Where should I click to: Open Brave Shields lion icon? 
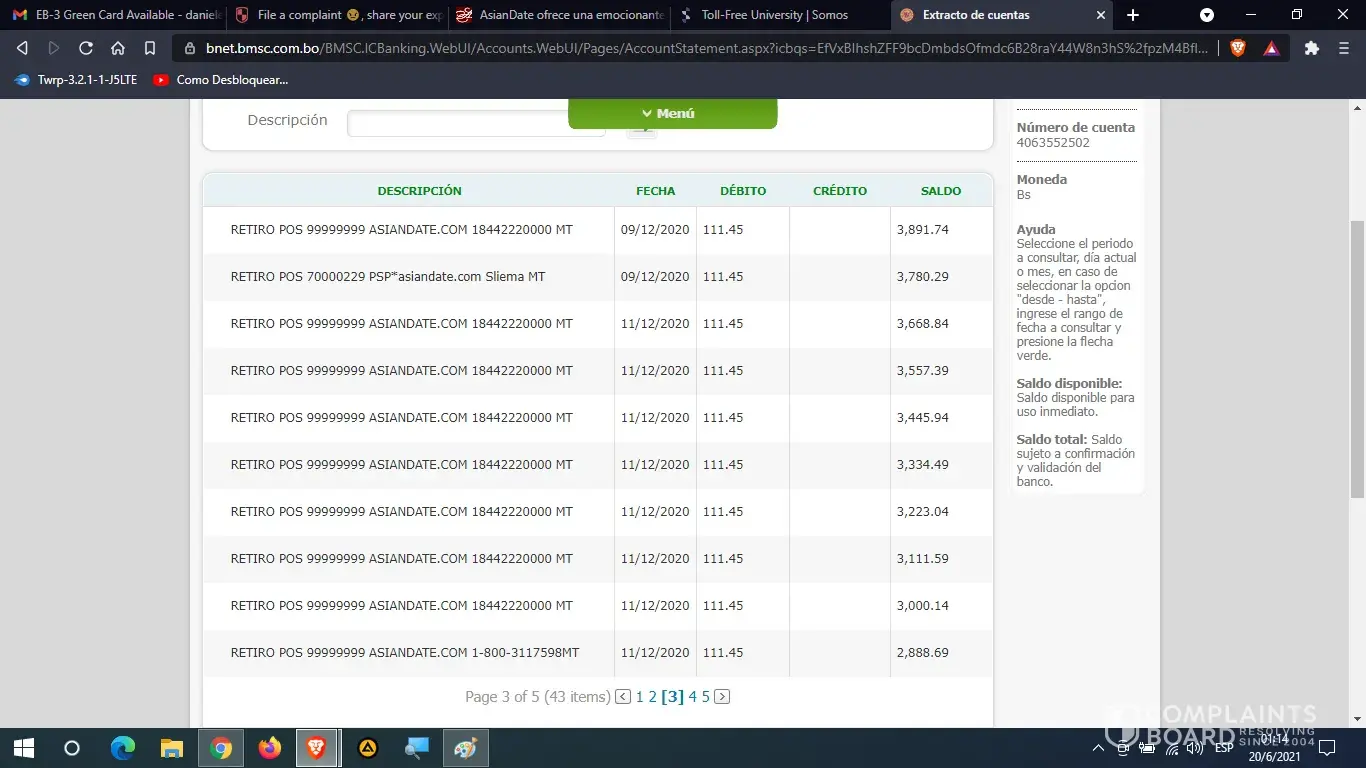[1238, 48]
